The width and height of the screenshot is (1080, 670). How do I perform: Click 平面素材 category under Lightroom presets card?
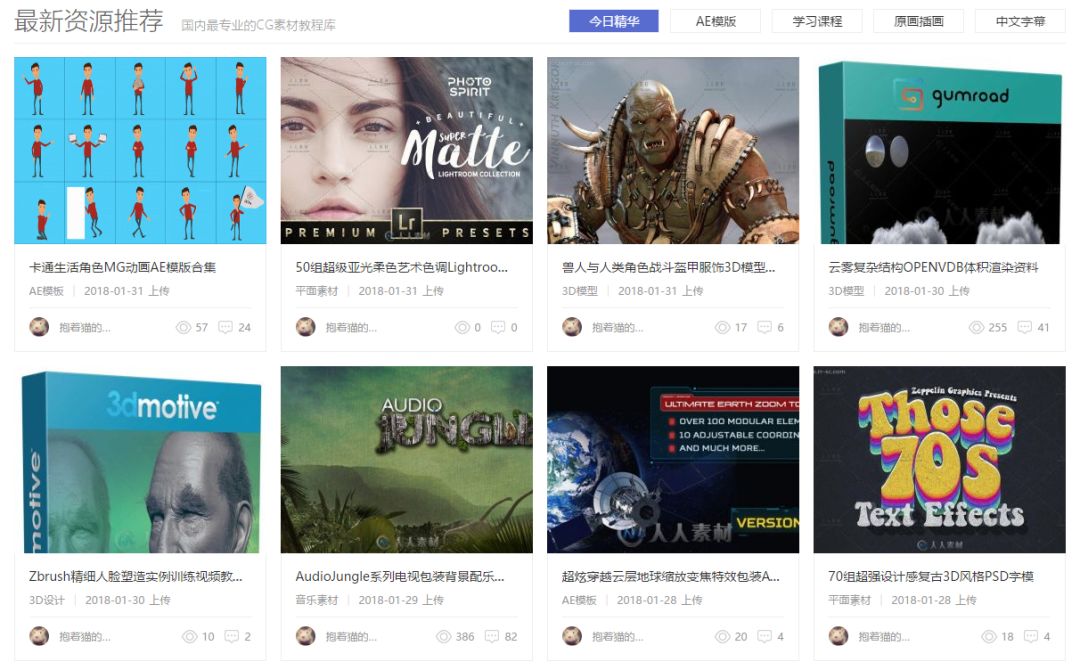pyautogui.click(x=317, y=291)
